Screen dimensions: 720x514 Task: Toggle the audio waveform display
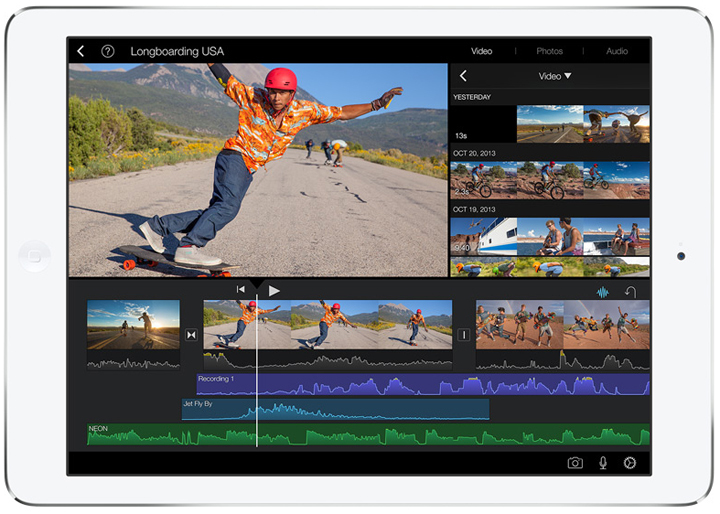(x=602, y=292)
